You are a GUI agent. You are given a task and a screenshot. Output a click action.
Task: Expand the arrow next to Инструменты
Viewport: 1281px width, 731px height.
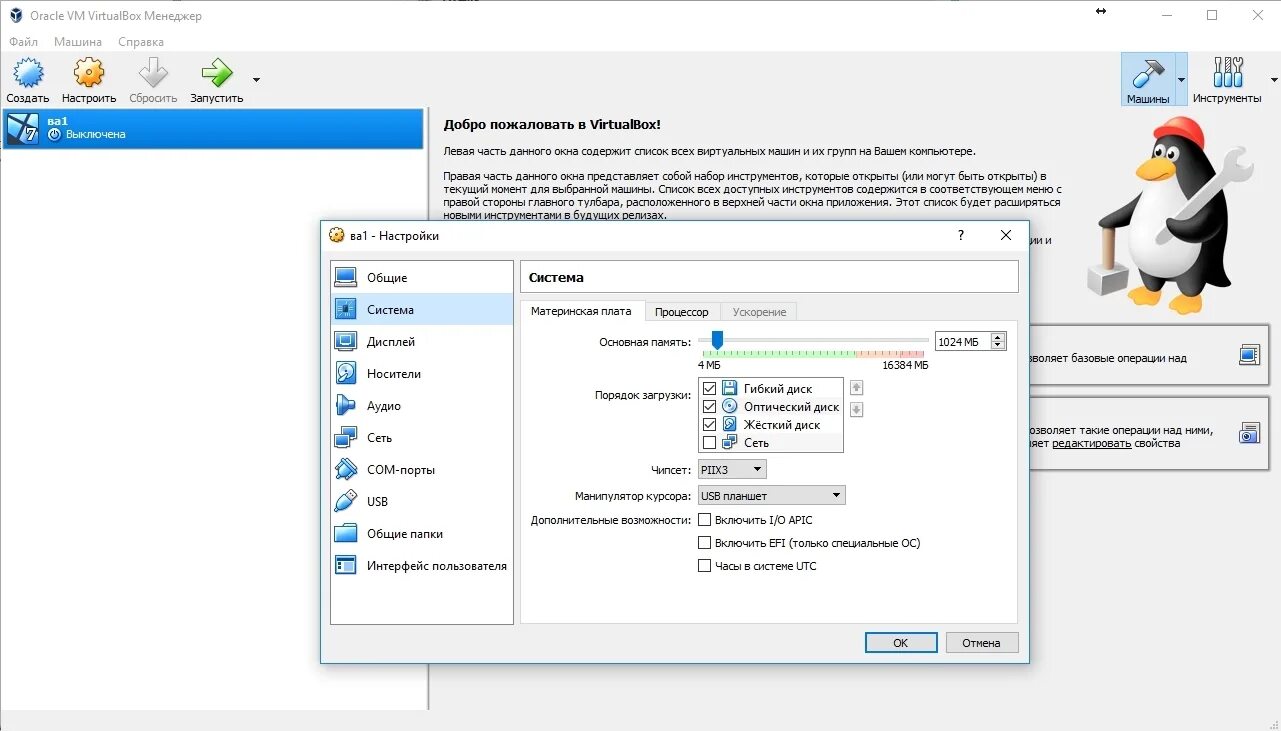pos(1273,80)
